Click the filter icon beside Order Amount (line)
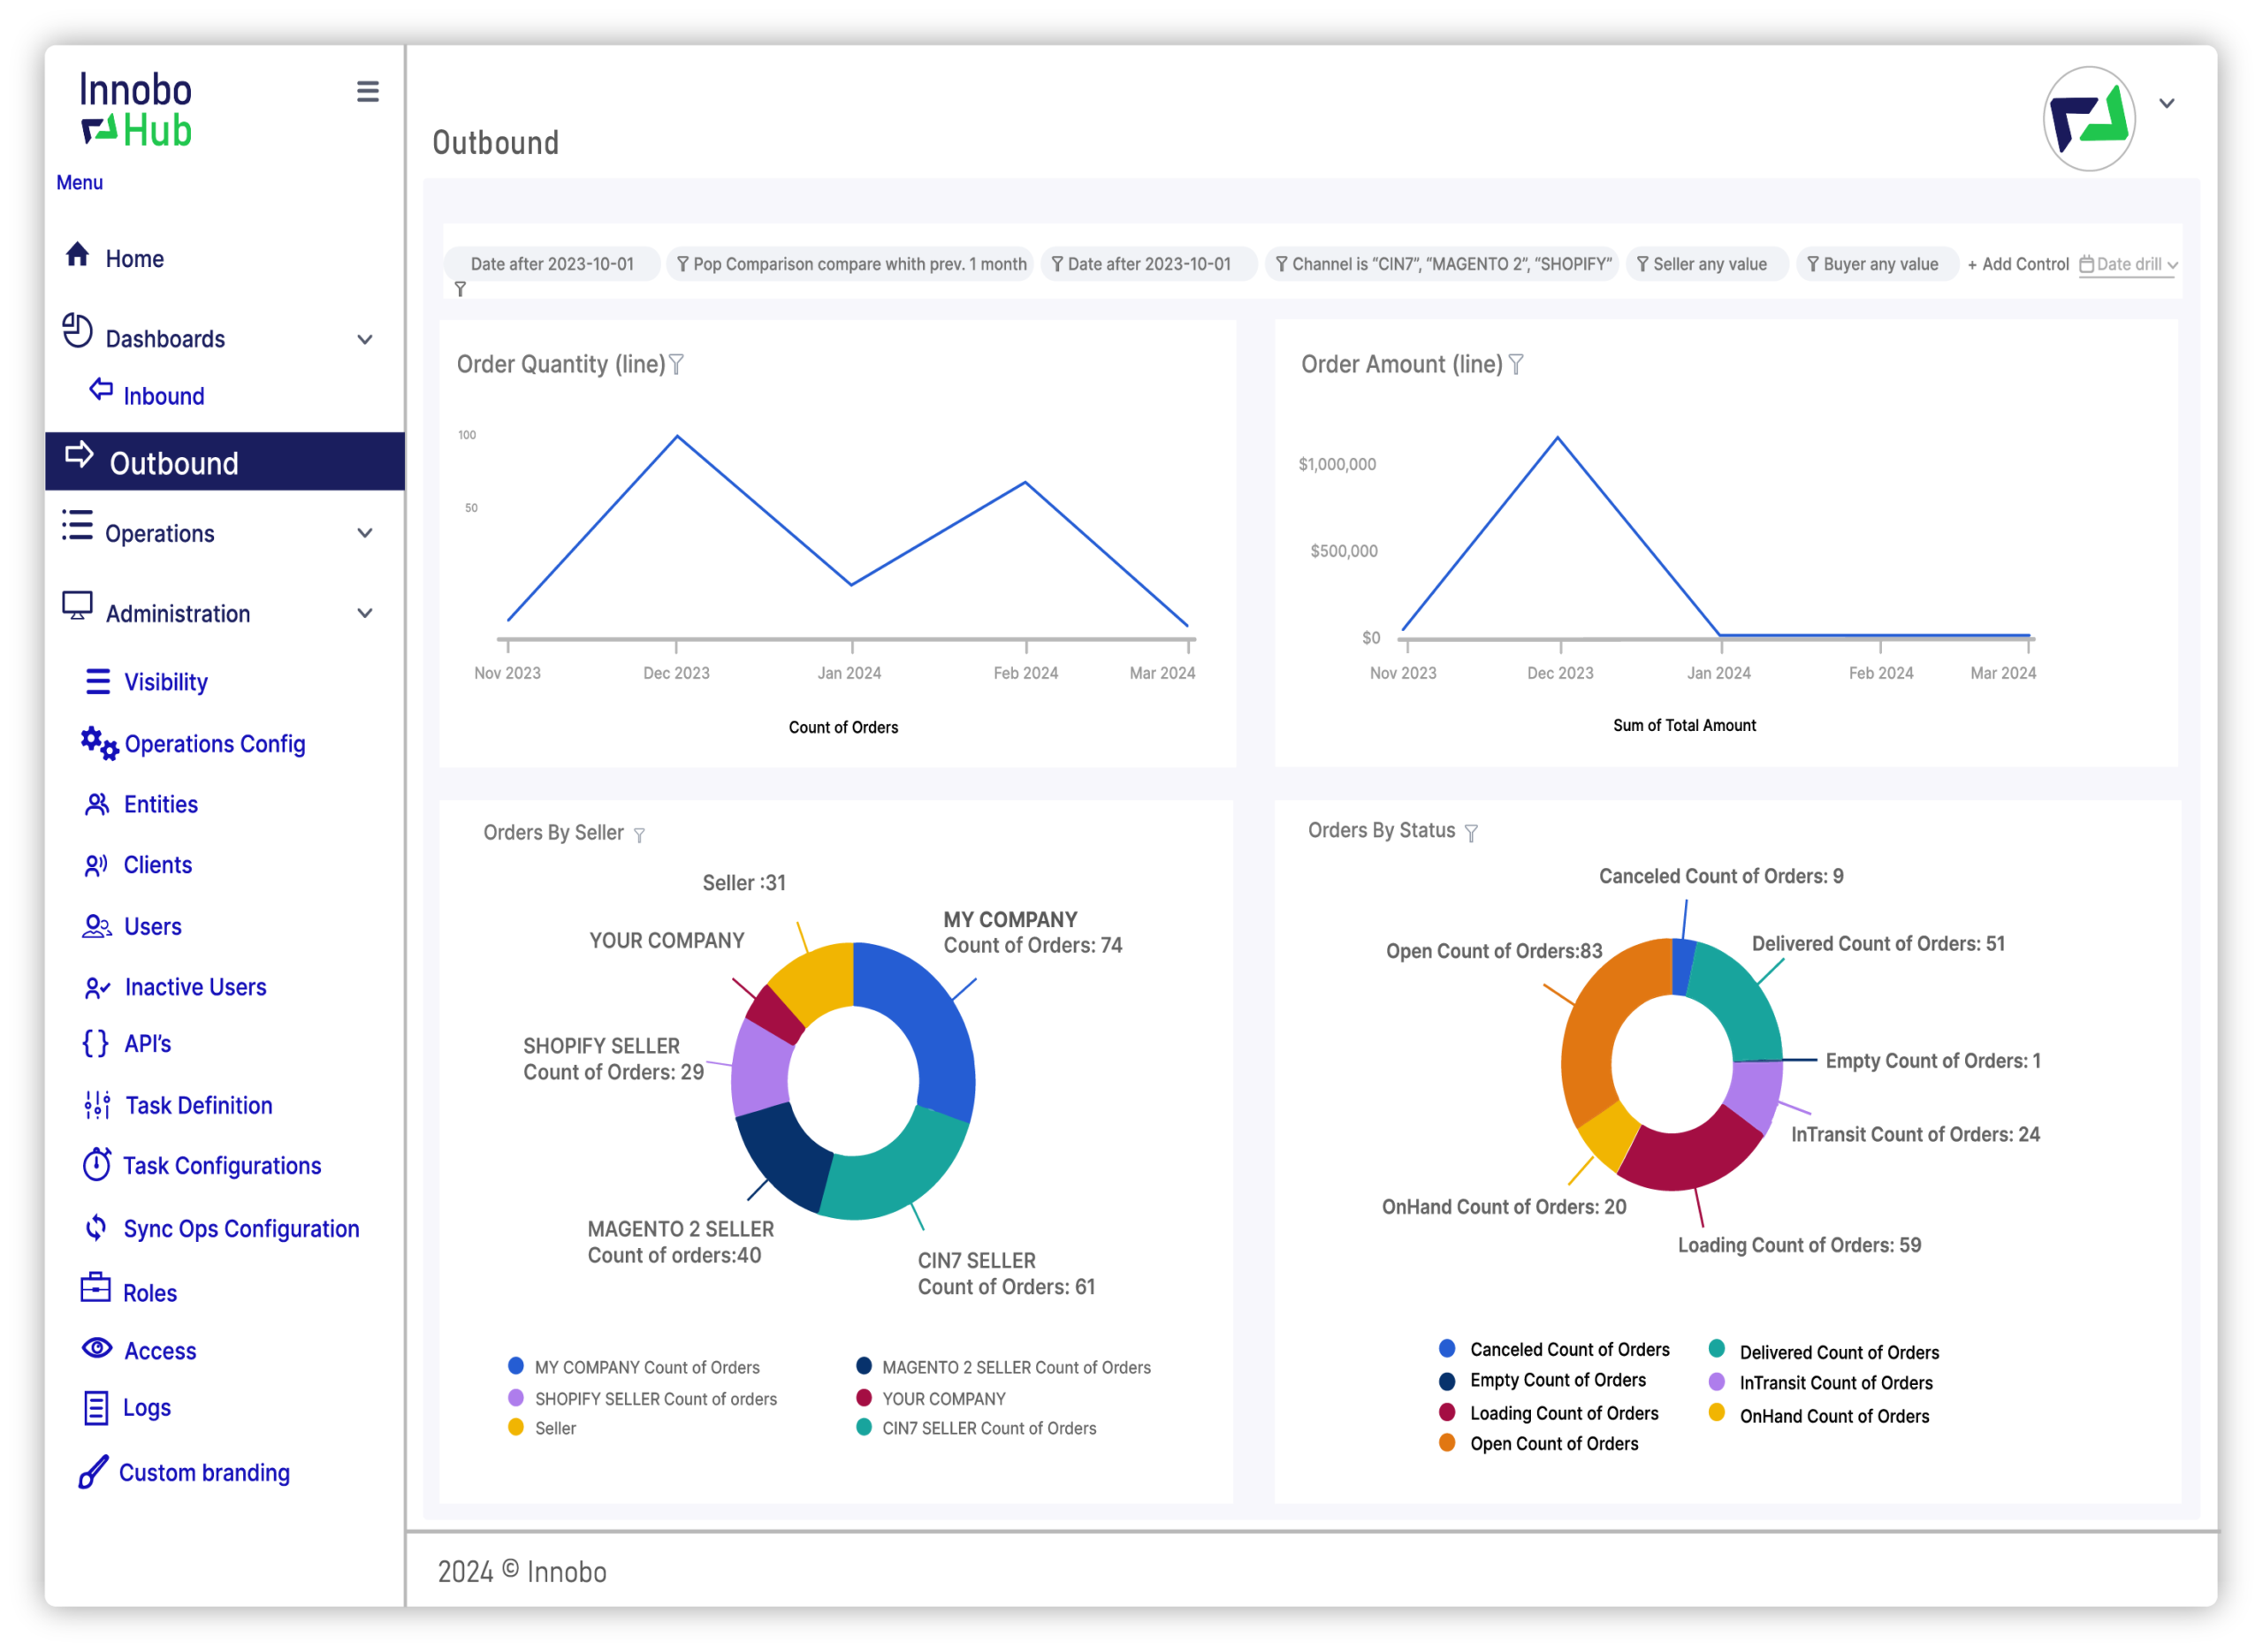Viewport: 2263px width, 1652px height. (x=1517, y=365)
